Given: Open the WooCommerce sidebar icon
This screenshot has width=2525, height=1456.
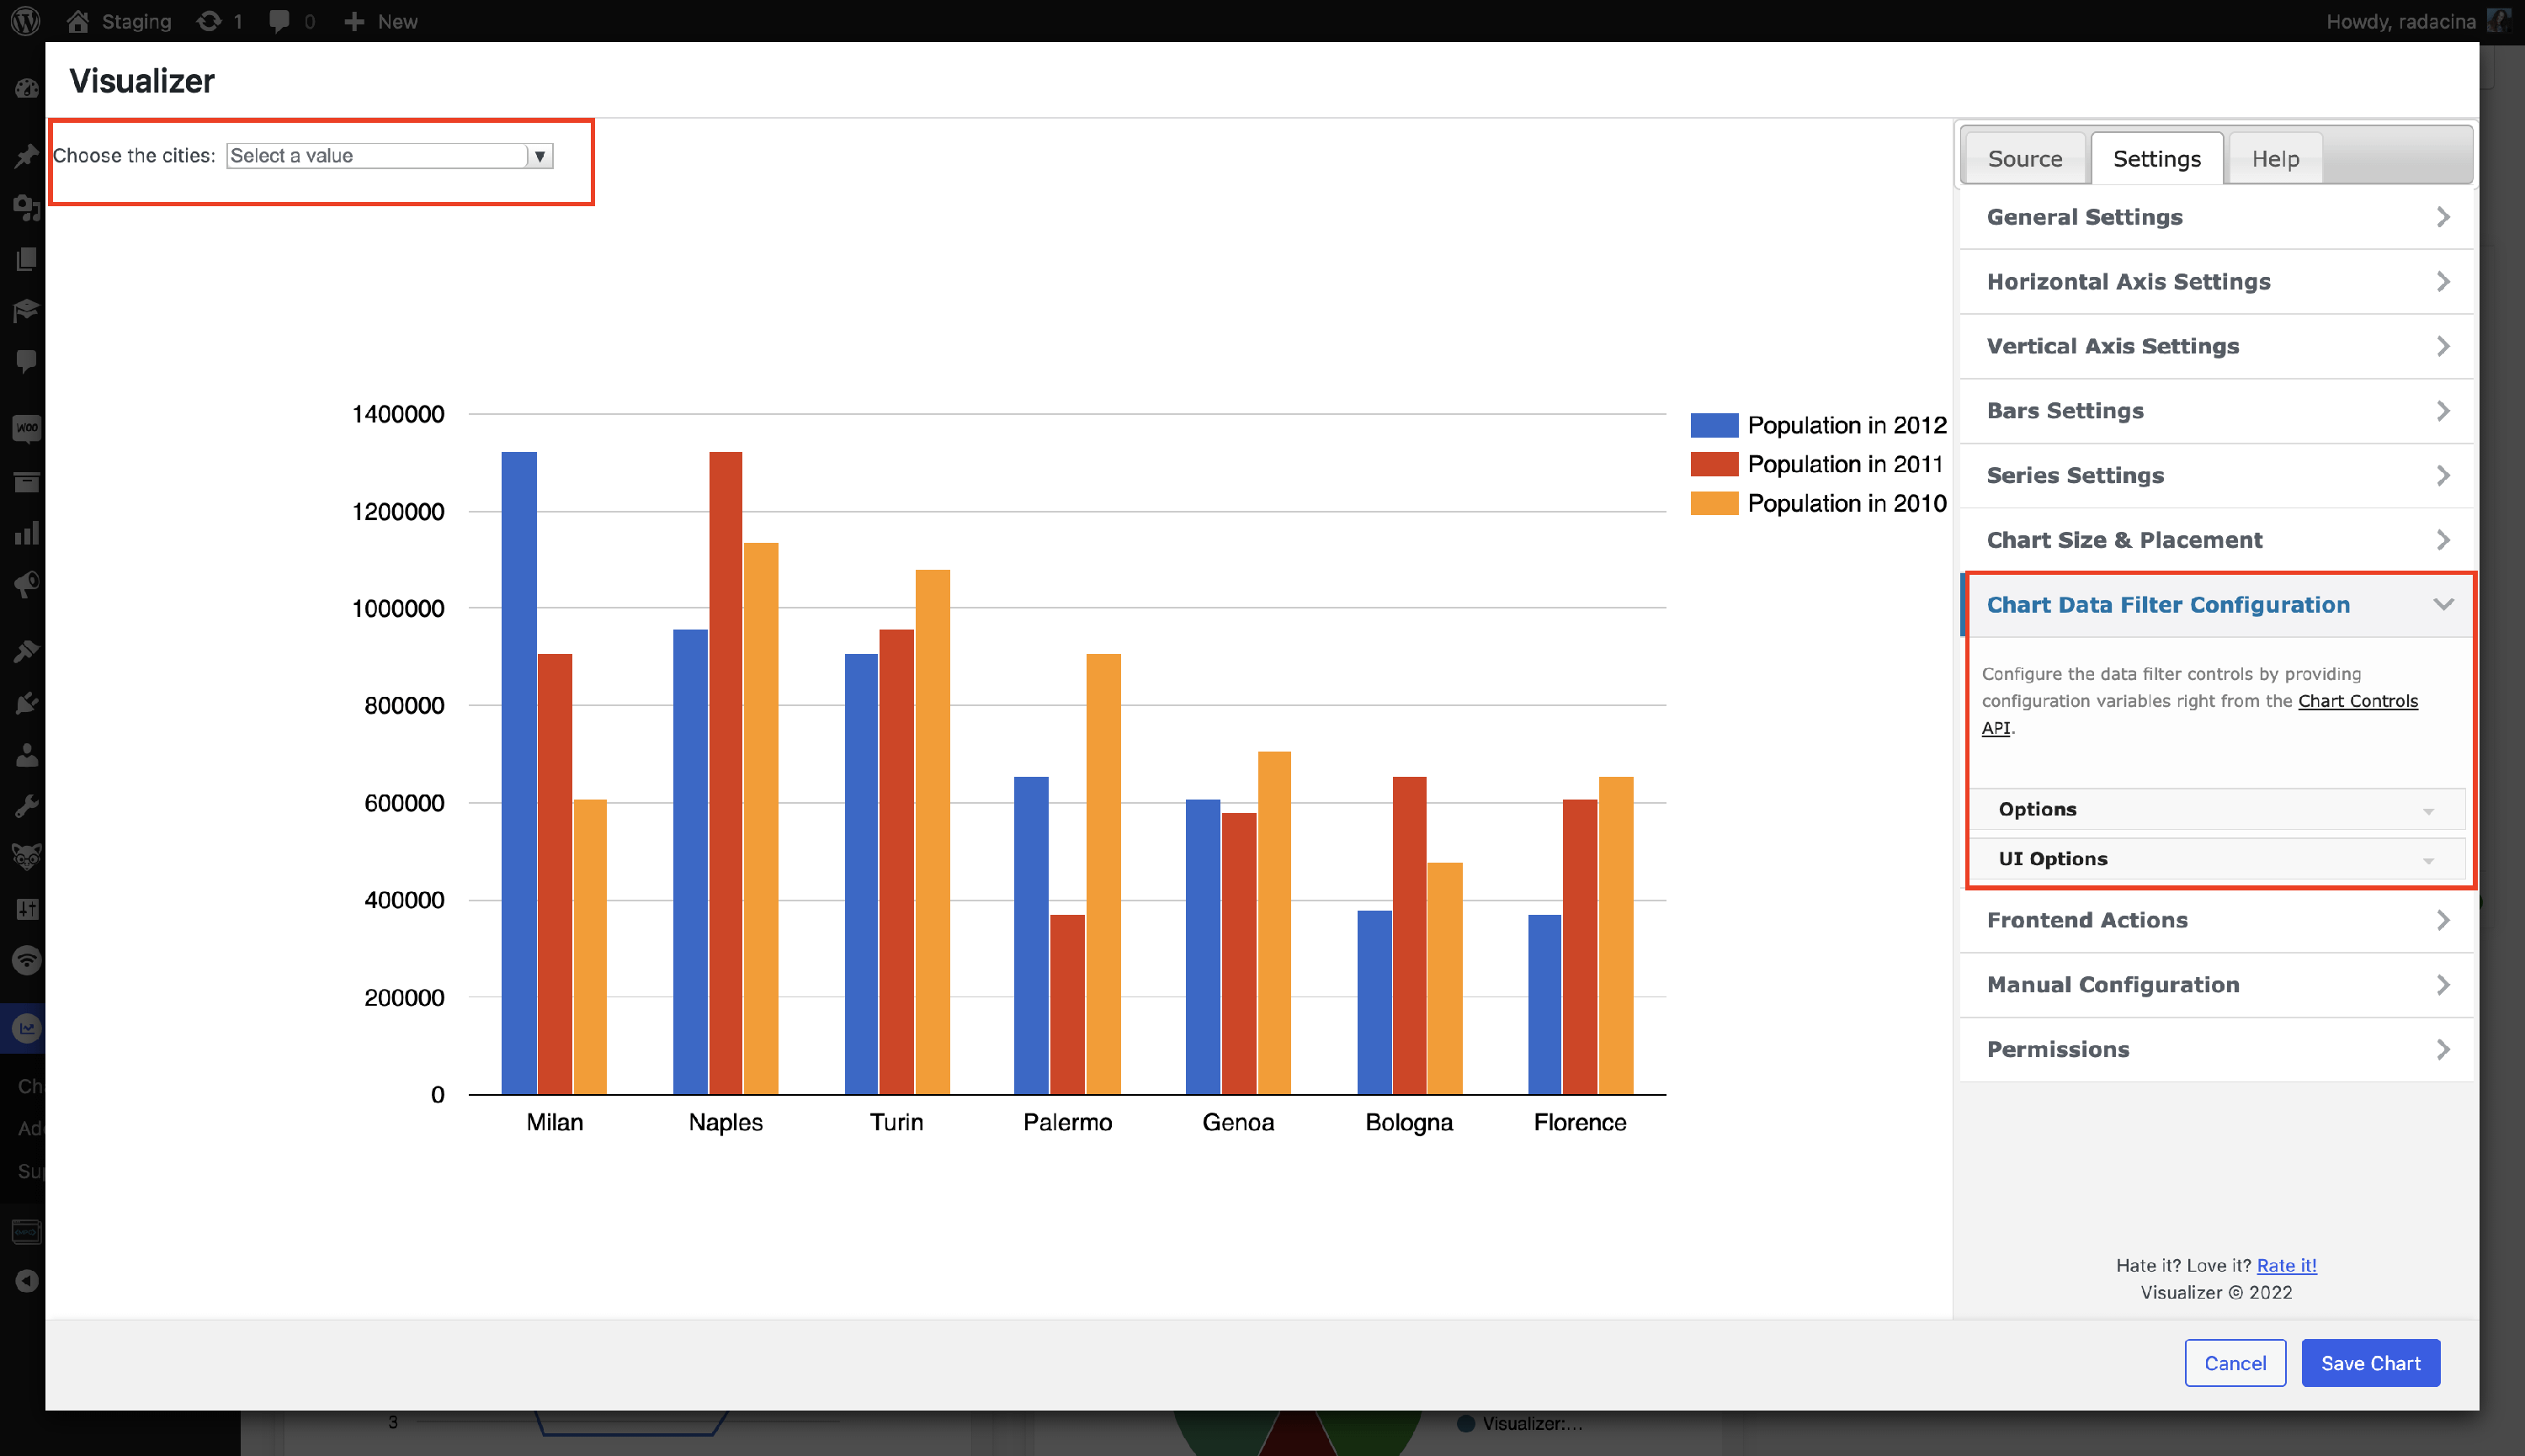Looking at the screenshot, I should (x=27, y=428).
